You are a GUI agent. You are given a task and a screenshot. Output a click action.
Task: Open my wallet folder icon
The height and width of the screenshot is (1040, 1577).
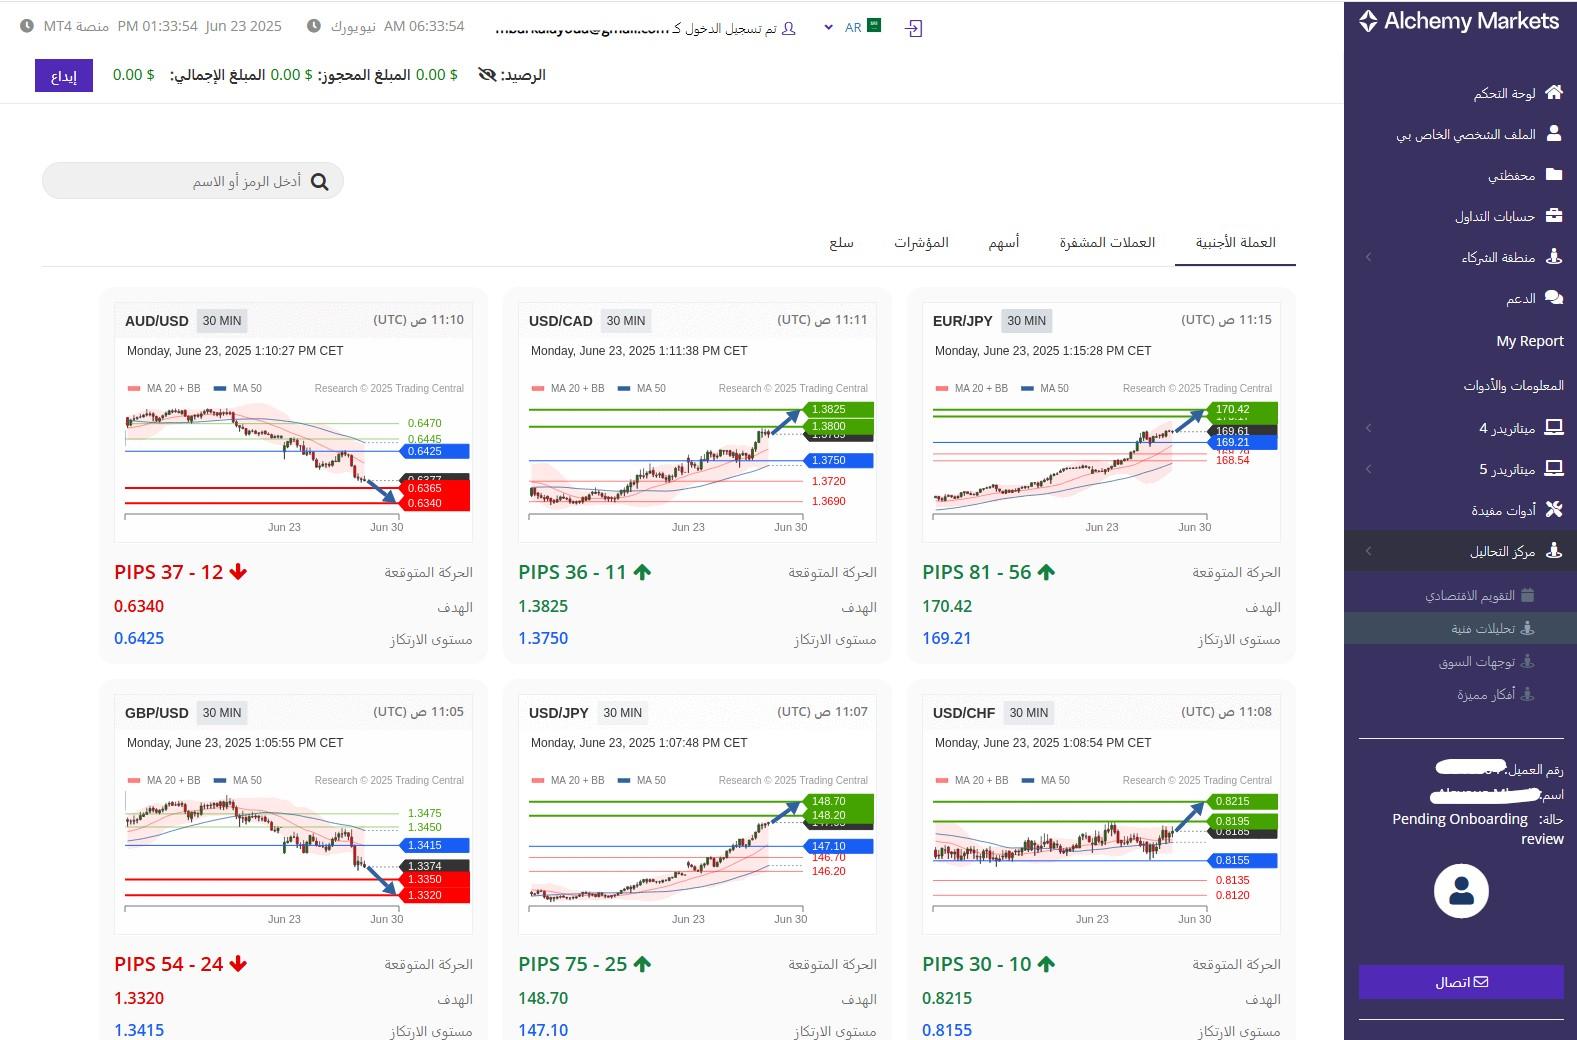[1554, 174]
